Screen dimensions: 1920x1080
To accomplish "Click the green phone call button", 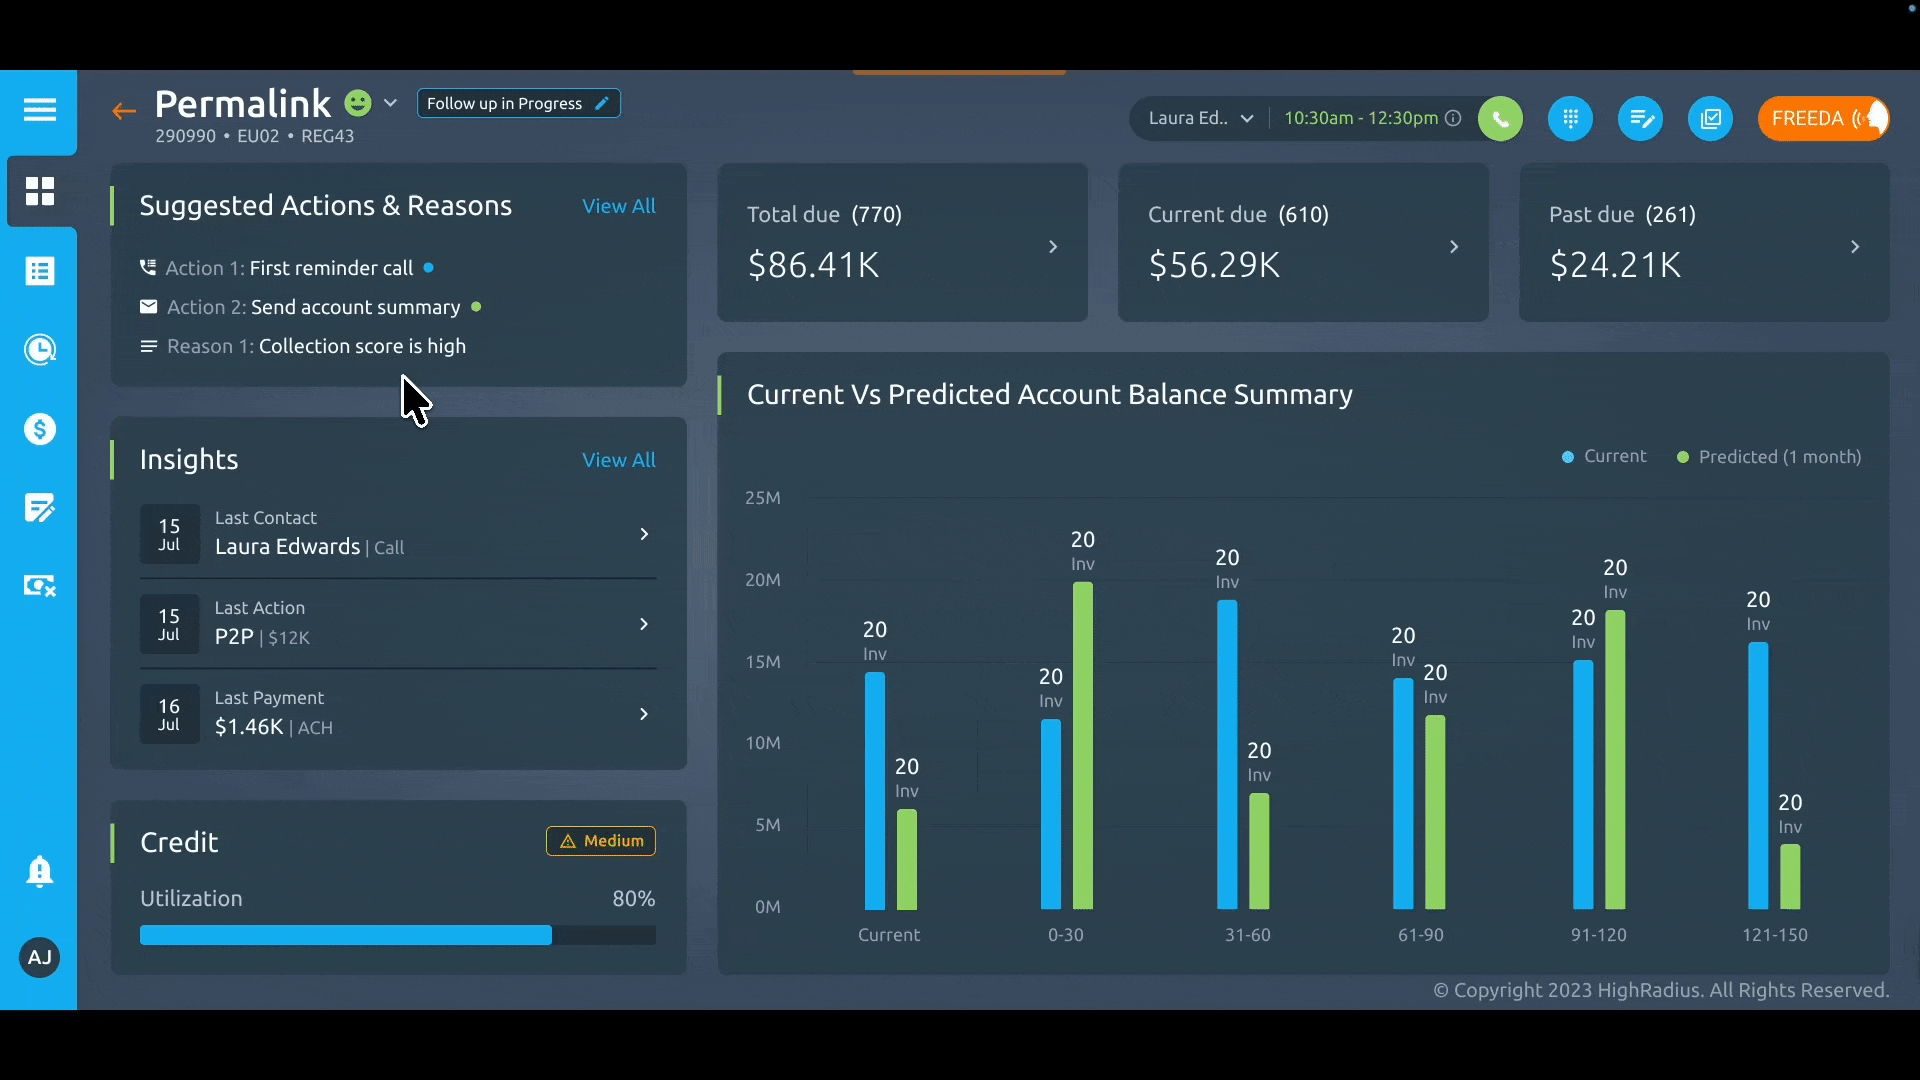I will (x=1500, y=119).
